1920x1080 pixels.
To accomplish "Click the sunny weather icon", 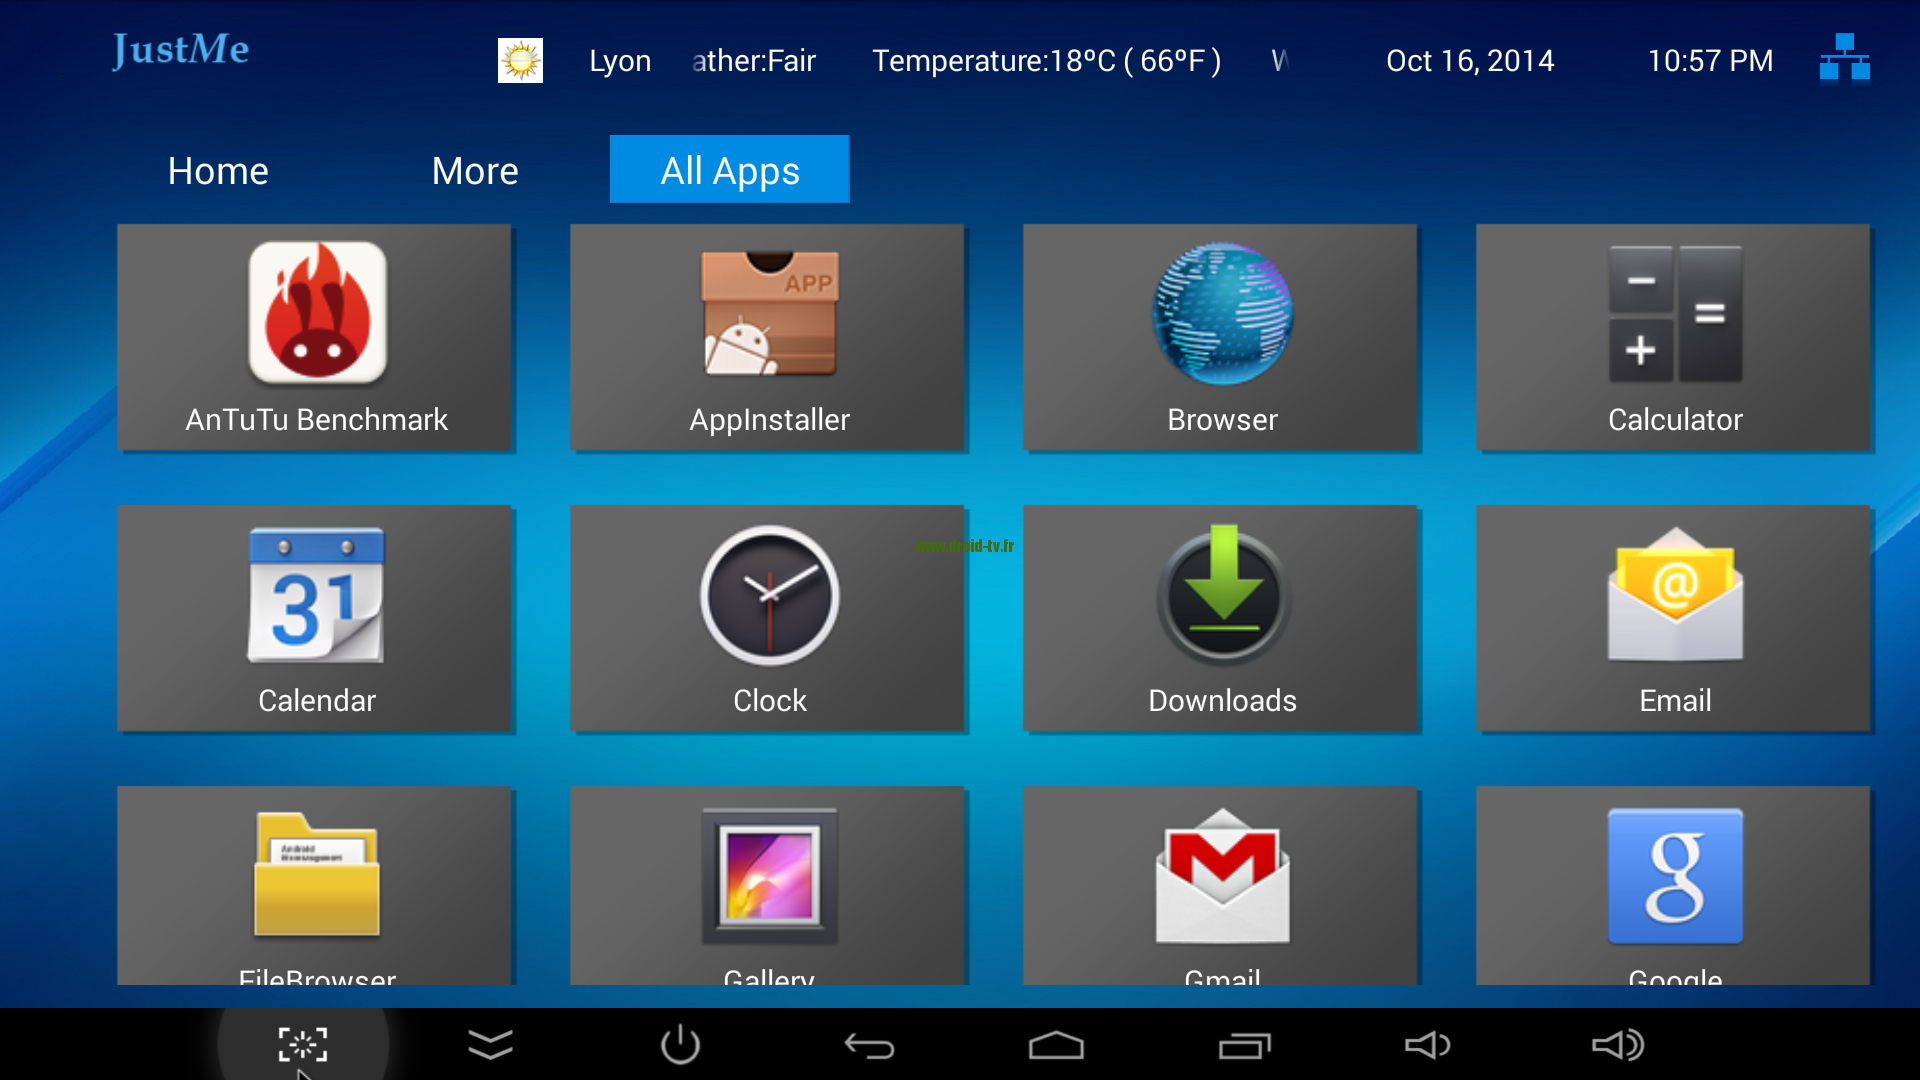I will tap(520, 61).
